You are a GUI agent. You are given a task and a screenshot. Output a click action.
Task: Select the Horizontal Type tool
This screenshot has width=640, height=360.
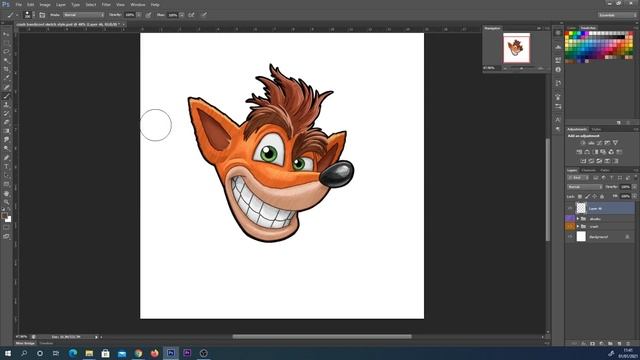[x=6, y=166]
